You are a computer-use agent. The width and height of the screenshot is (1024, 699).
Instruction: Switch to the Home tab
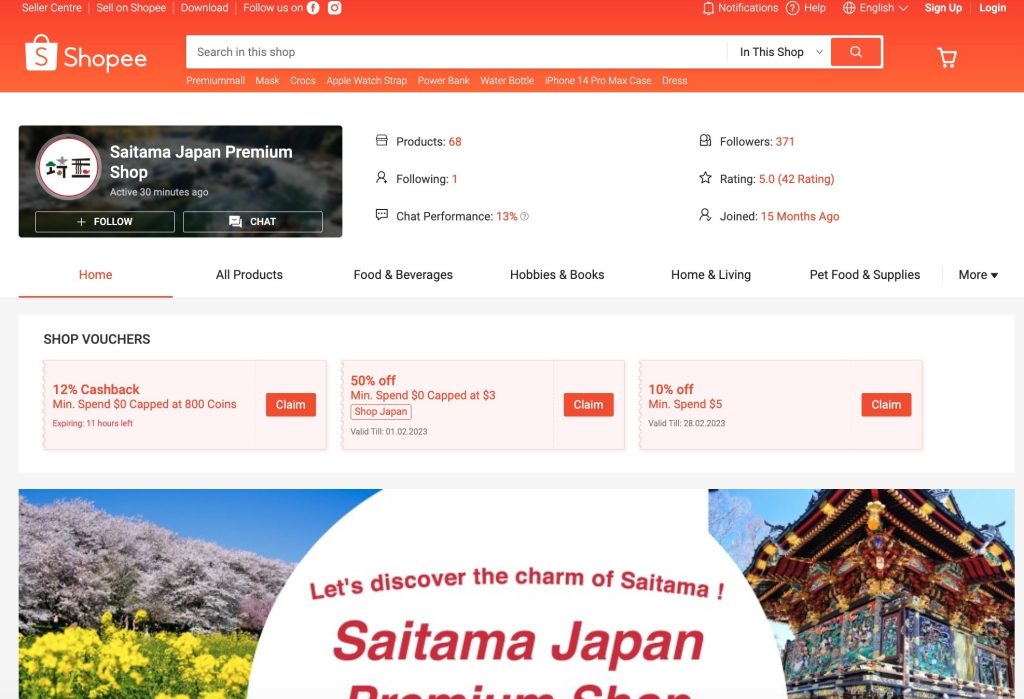95,275
